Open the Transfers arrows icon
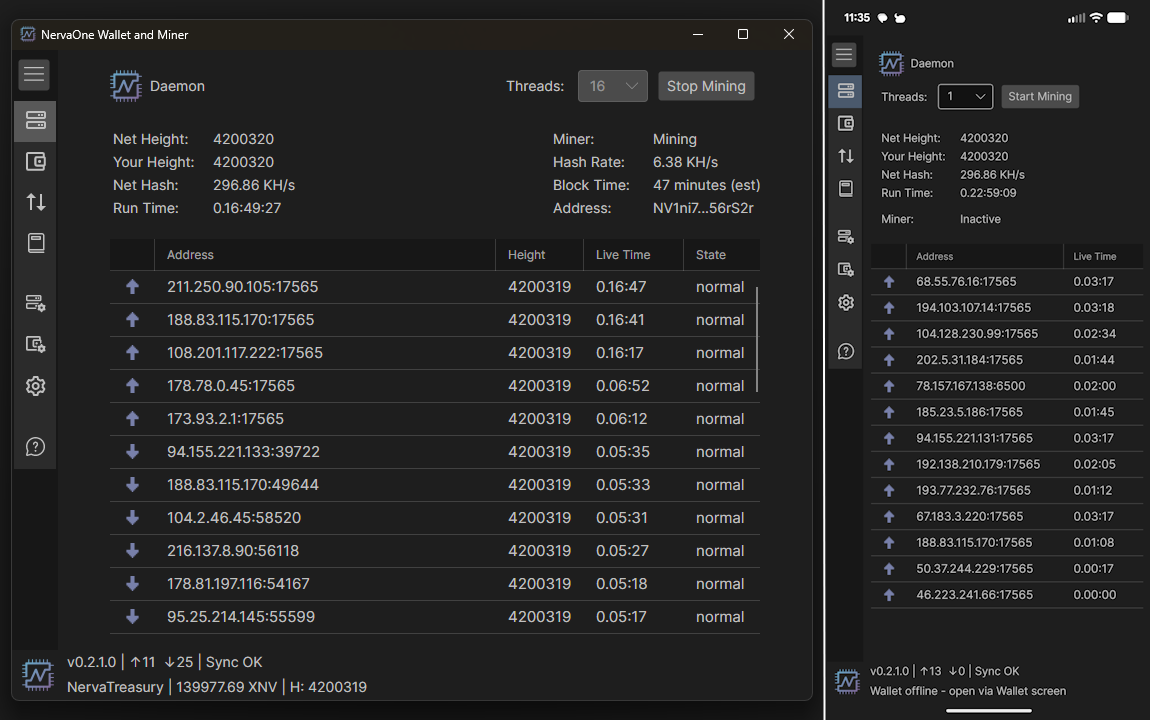Image resolution: width=1150 pixels, height=720 pixels. 34,202
